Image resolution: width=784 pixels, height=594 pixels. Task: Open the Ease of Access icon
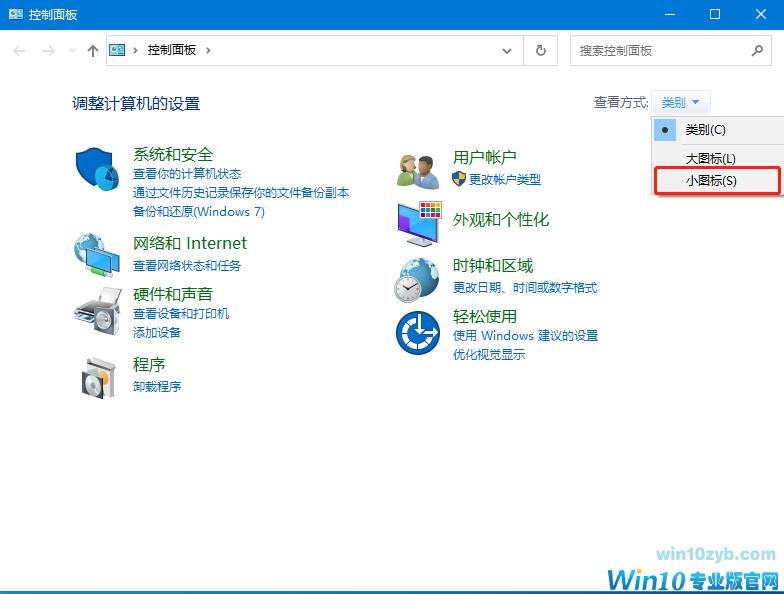[418, 333]
